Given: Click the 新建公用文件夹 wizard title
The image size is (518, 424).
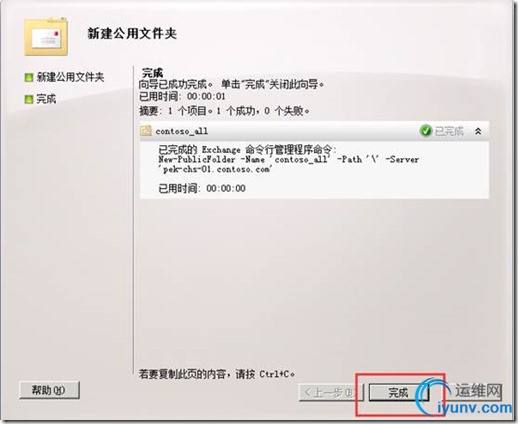Looking at the screenshot, I should pos(132,34).
